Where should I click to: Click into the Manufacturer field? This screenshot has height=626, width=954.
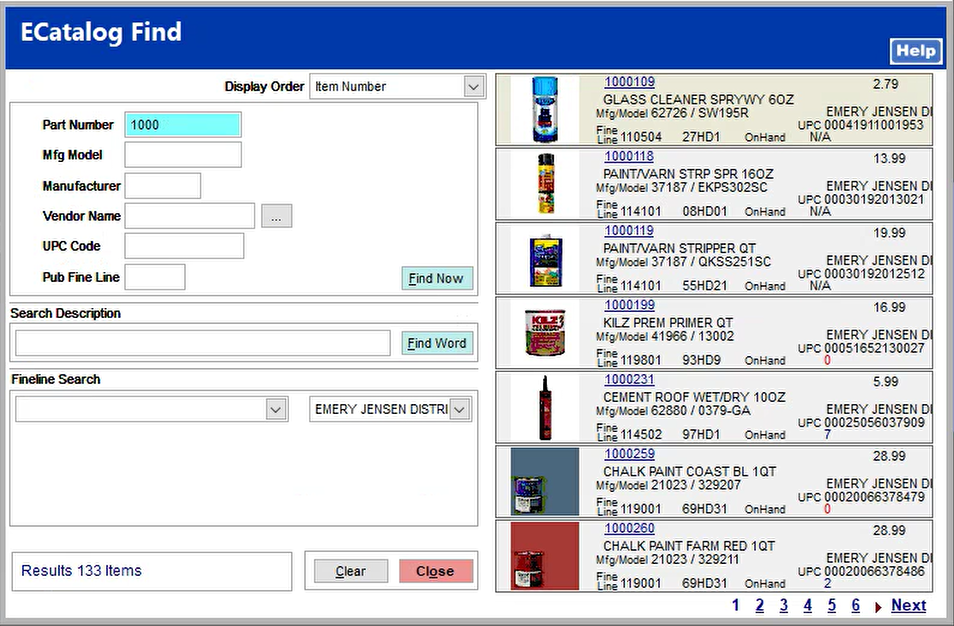162,186
